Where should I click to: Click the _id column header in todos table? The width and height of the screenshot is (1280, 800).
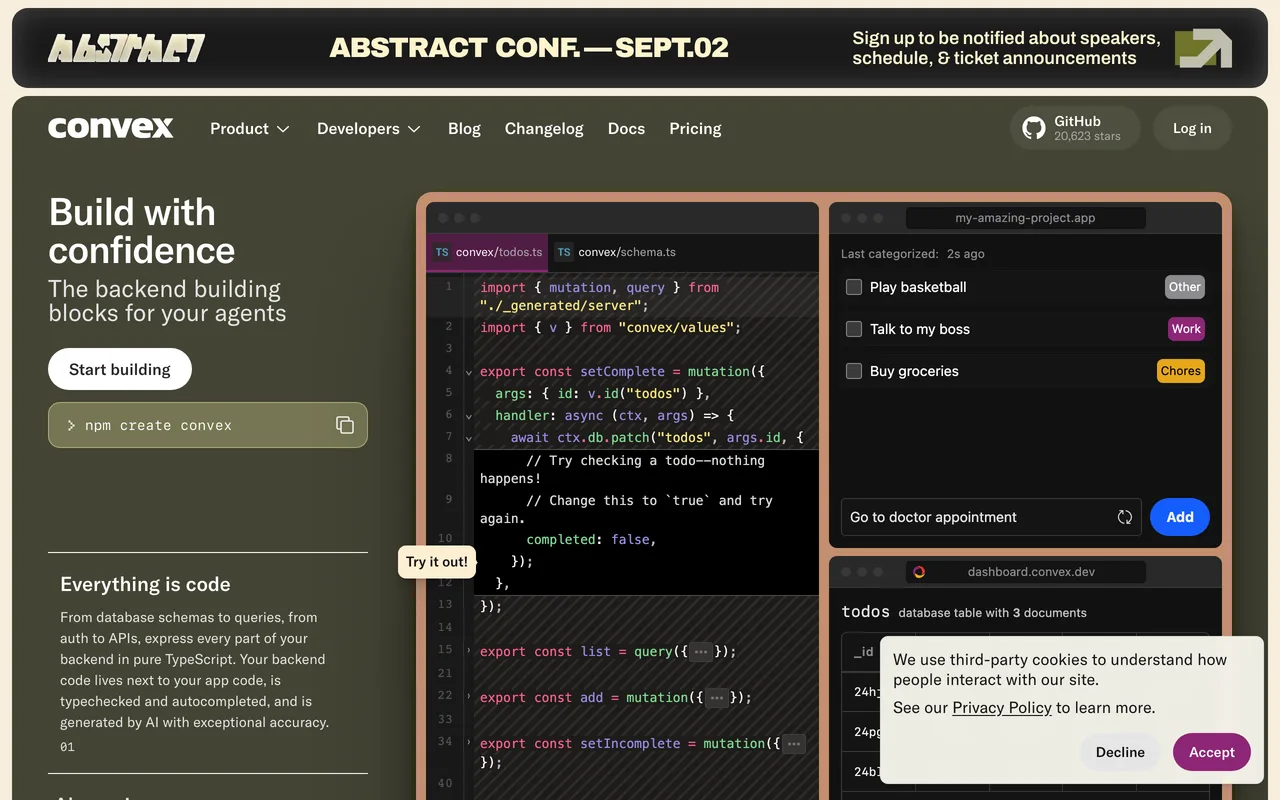pos(864,652)
